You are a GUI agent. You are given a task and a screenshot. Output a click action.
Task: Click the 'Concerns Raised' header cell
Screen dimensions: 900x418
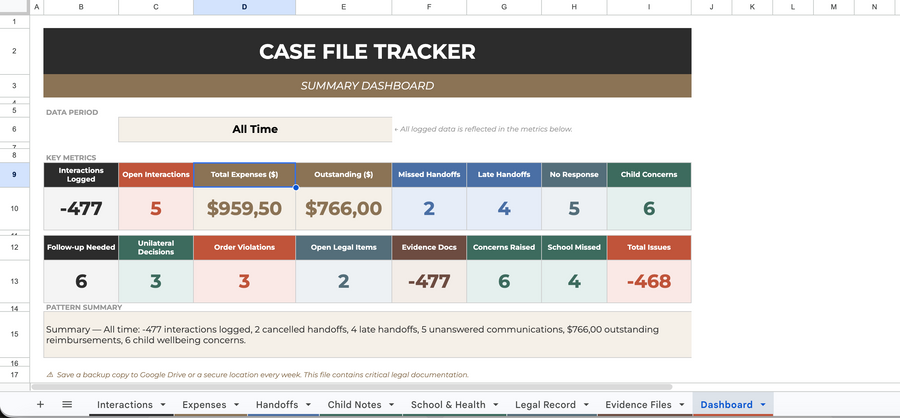click(504, 247)
